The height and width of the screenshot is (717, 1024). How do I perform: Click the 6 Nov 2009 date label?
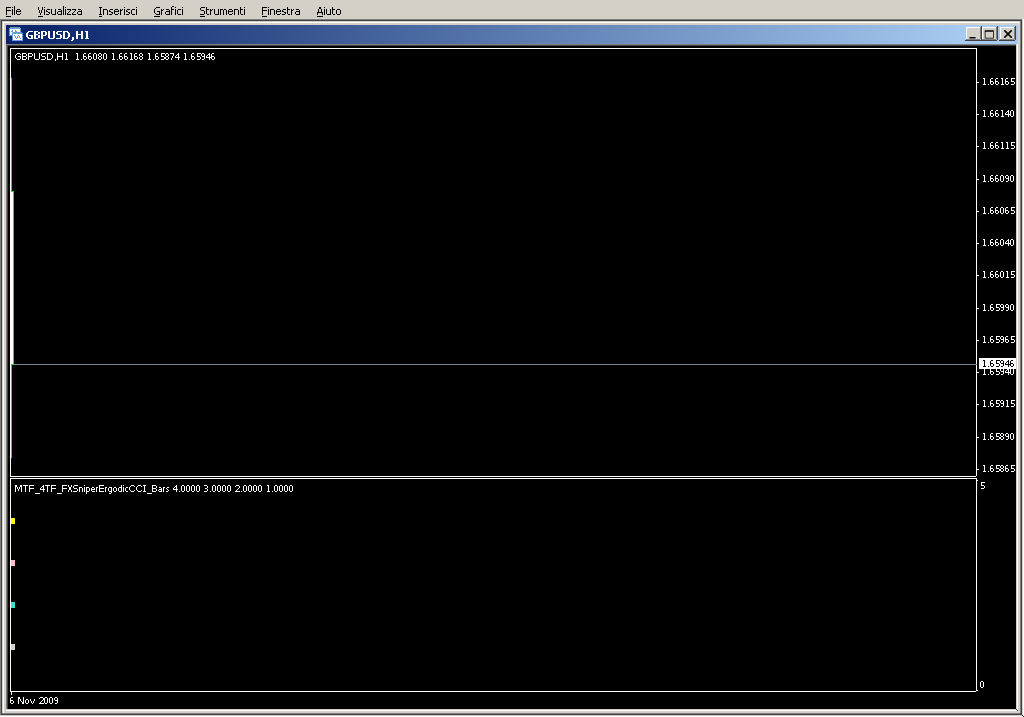tap(34, 701)
